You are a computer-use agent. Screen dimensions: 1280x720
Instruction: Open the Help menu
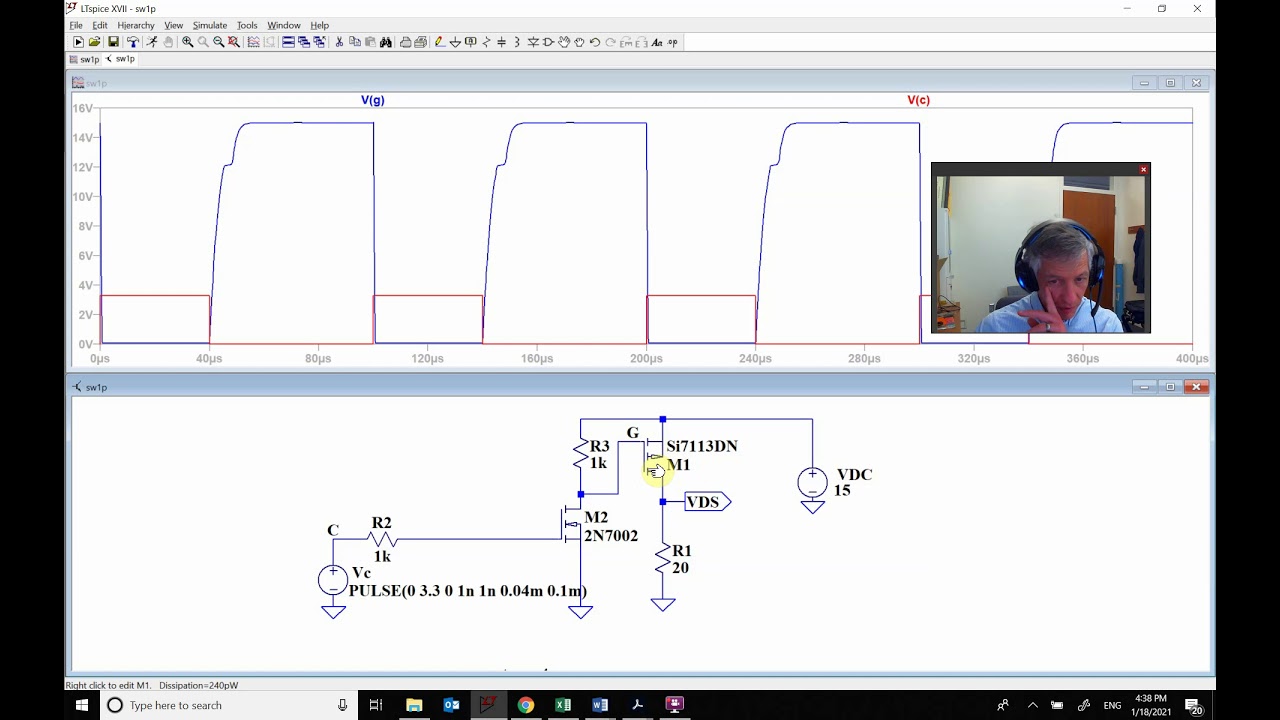[320, 25]
